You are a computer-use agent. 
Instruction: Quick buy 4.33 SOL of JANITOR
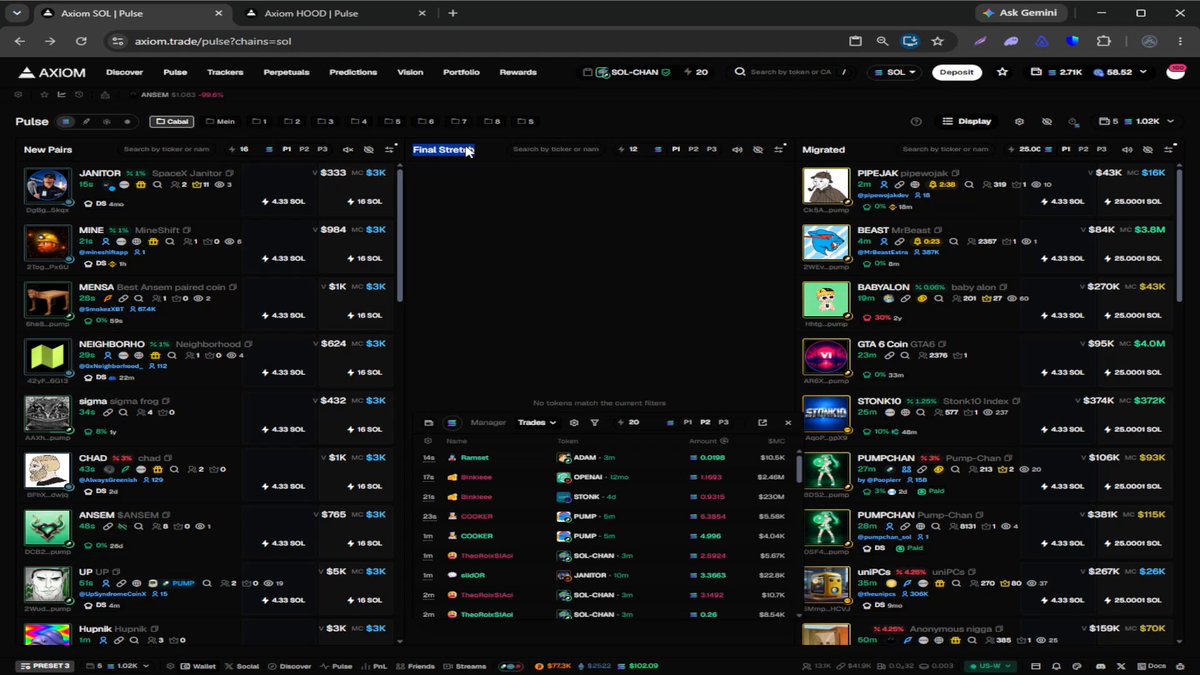[282, 201]
